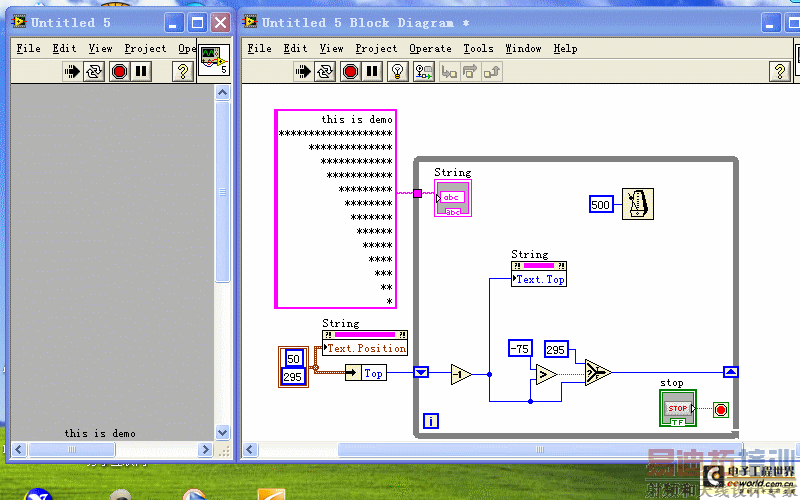Click Run Continuously in Block Diagram toolbar
Screen dimensions: 800x500
click(x=326, y=71)
